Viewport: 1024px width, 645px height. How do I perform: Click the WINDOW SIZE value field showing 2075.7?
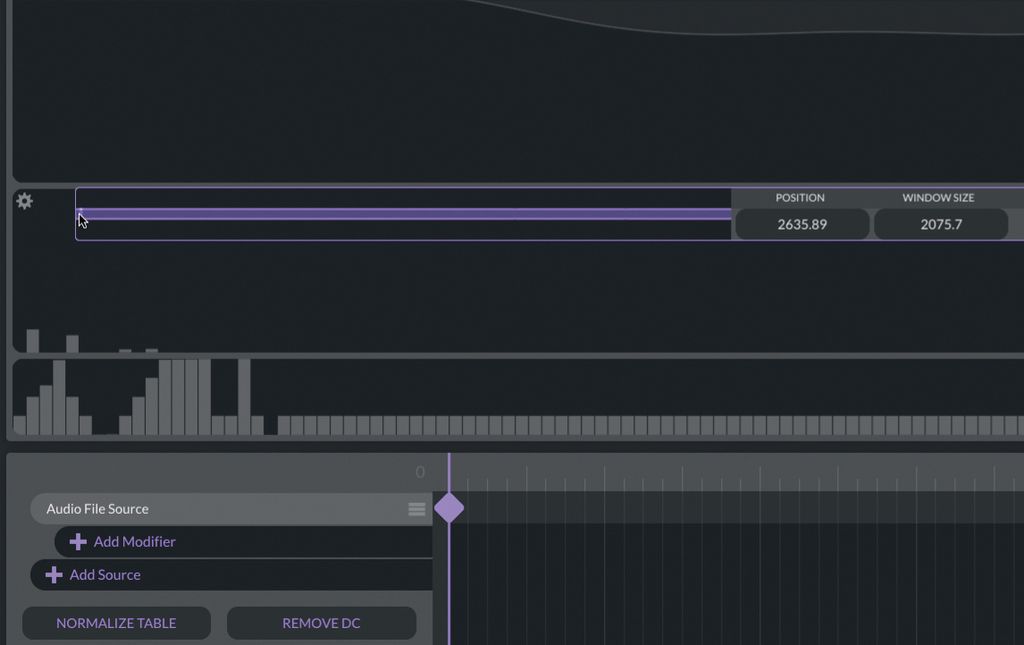pyautogui.click(x=940, y=224)
